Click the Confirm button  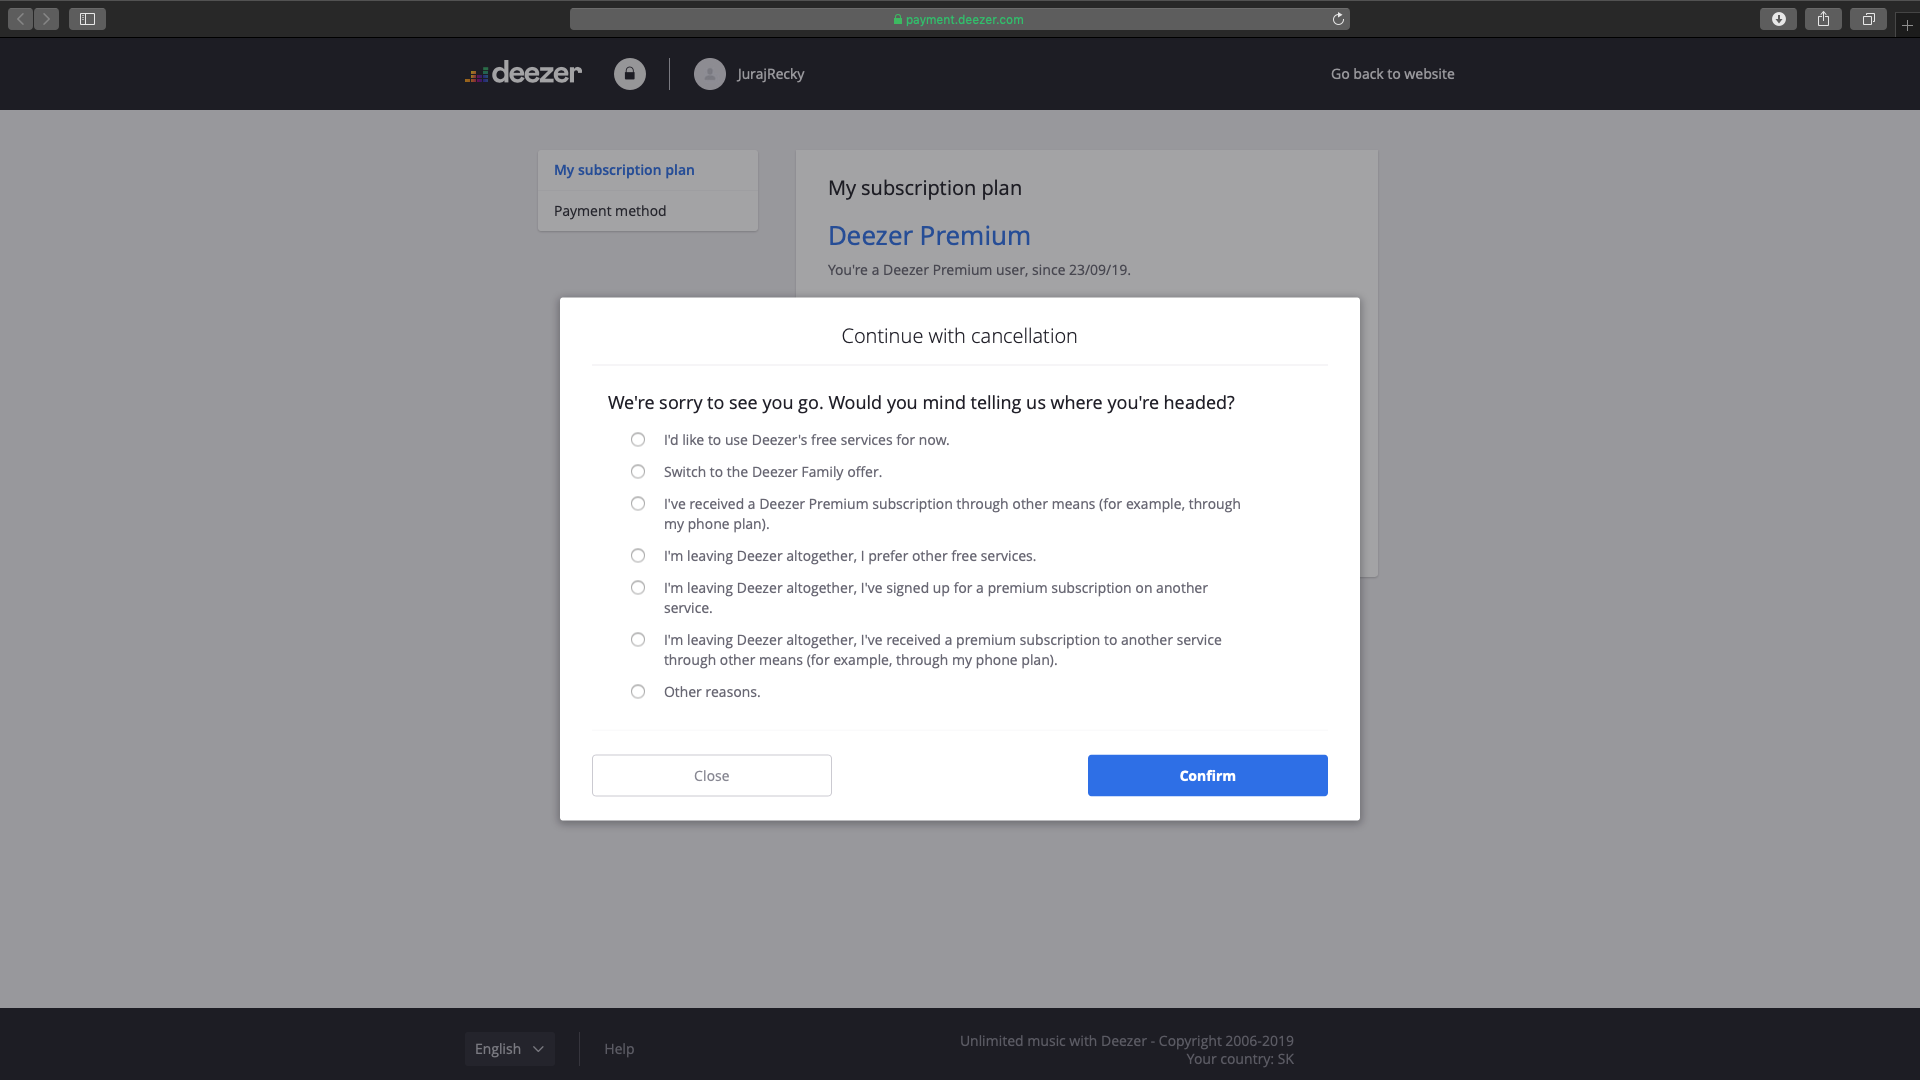[x=1208, y=776]
